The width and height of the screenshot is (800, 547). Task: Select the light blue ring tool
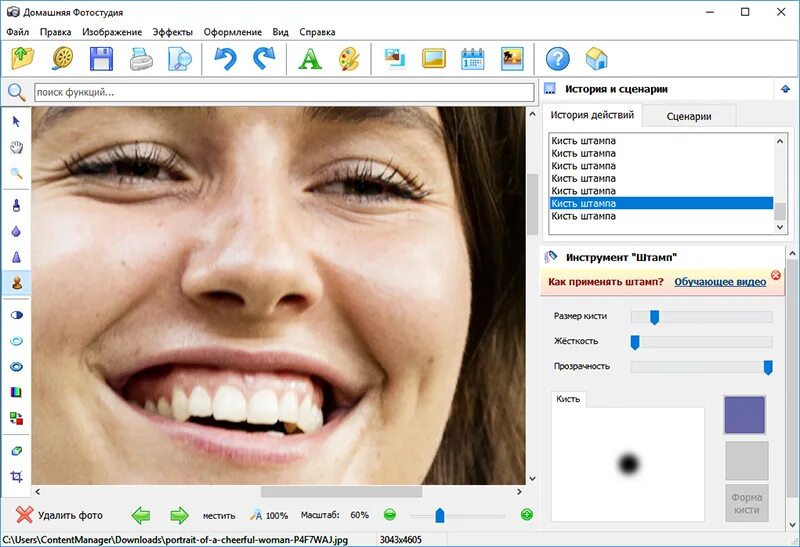[16, 341]
